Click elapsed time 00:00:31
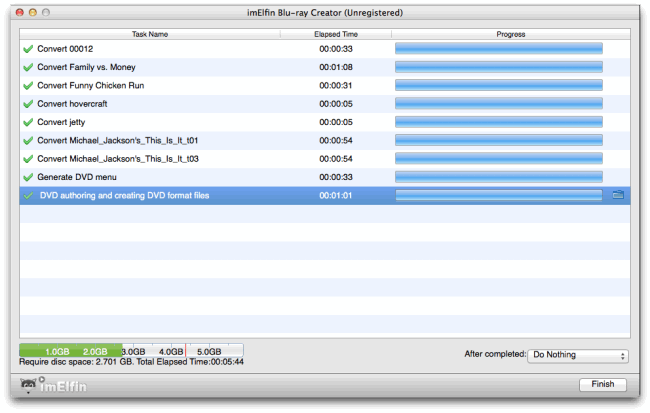 (336, 85)
